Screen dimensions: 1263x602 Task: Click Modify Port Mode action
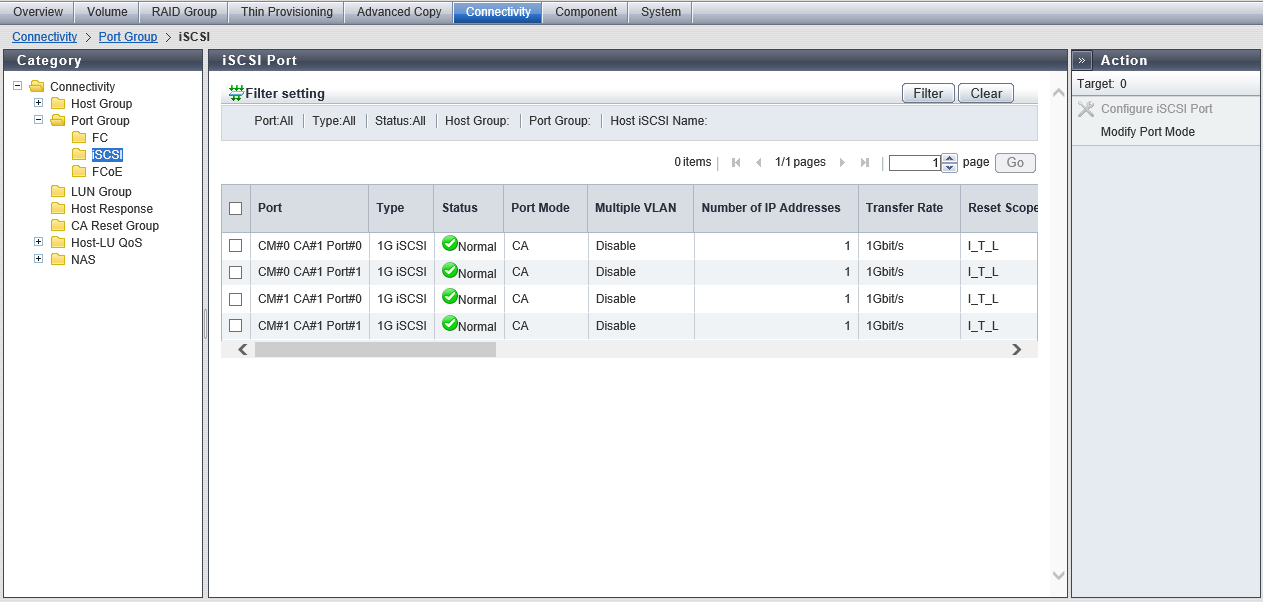[1147, 132]
